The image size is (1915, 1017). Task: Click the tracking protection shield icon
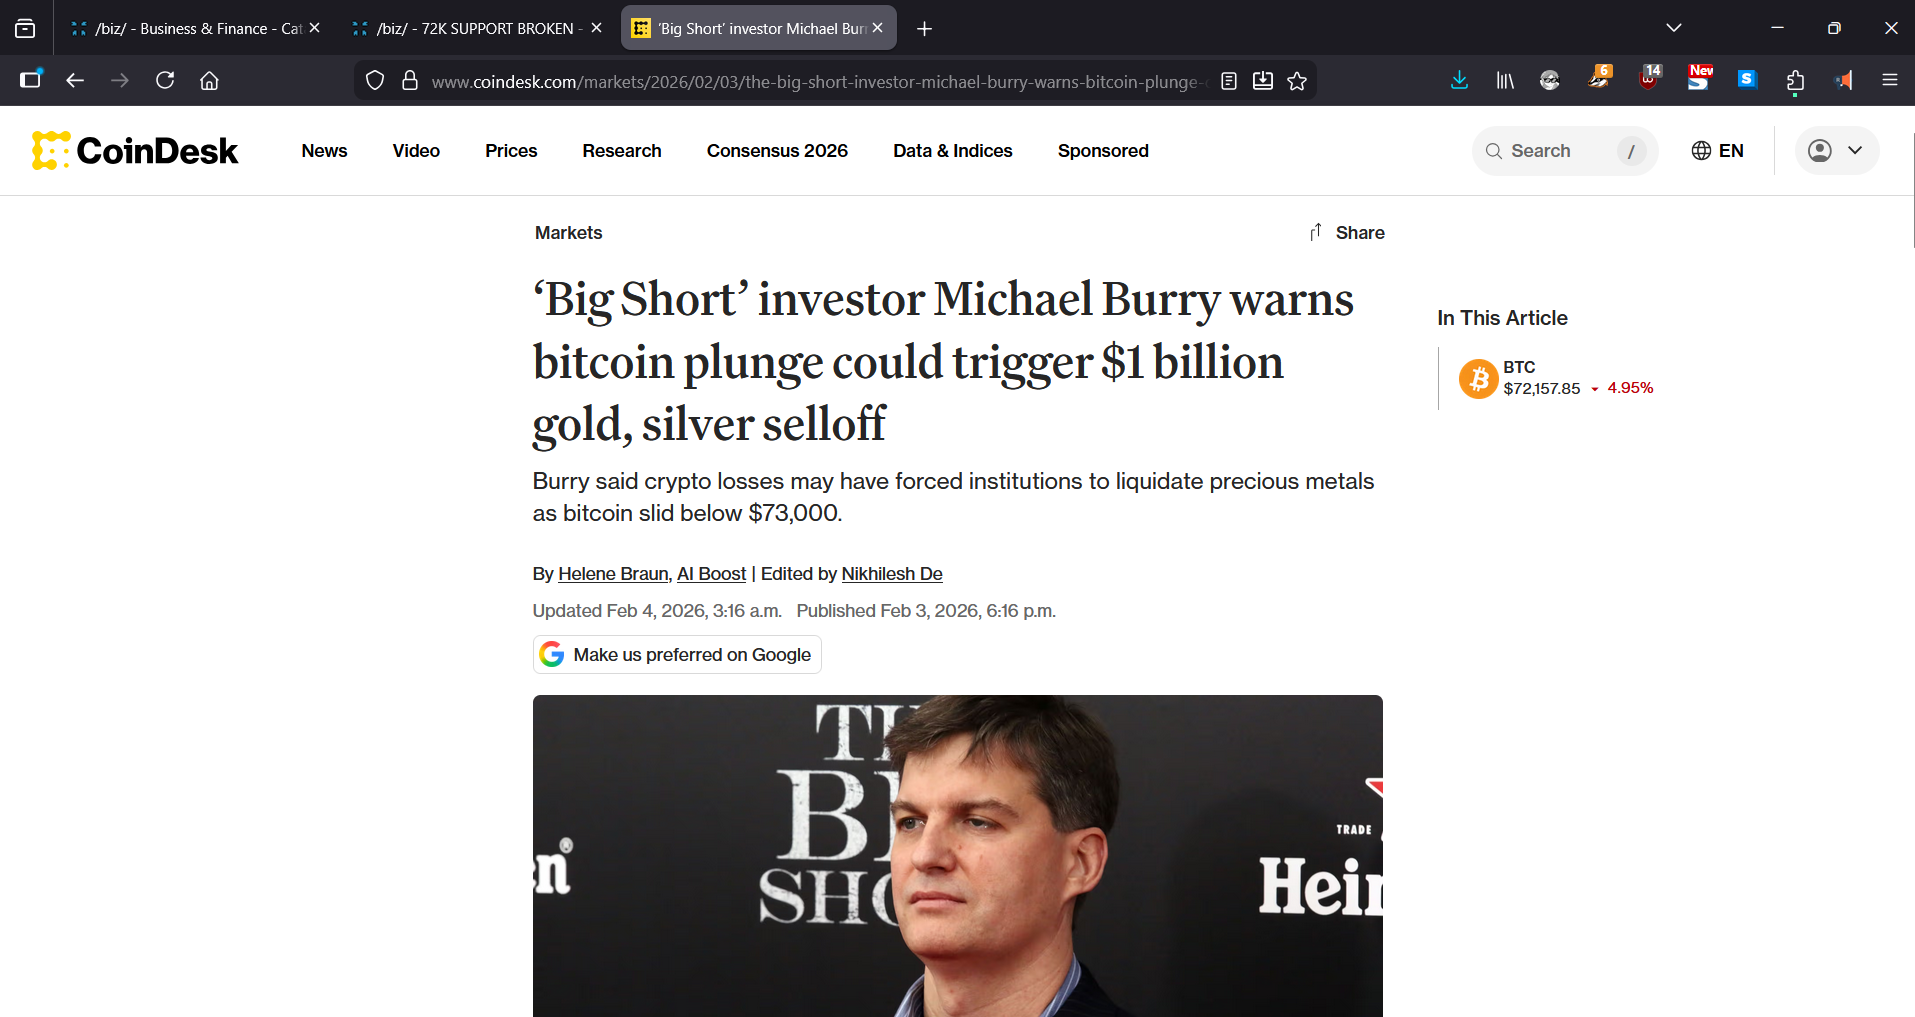375,81
